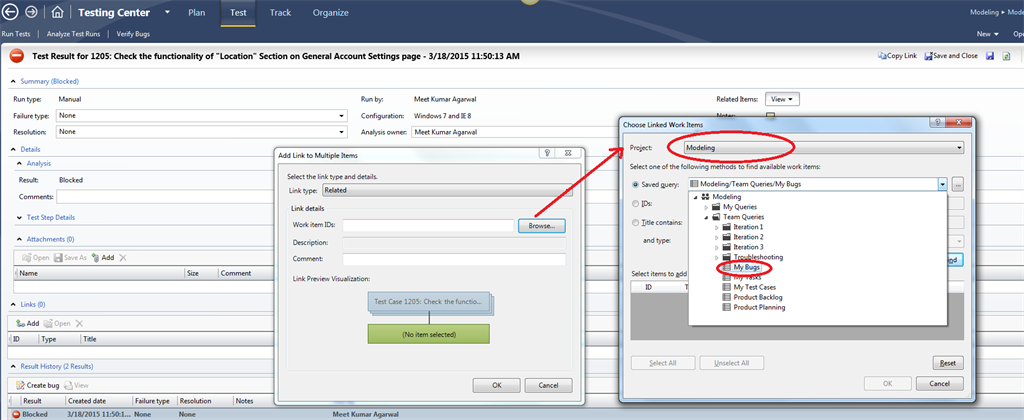1024x420 pixels.
Task: Click OK in Add Link dialog
Action: point(496,385)
